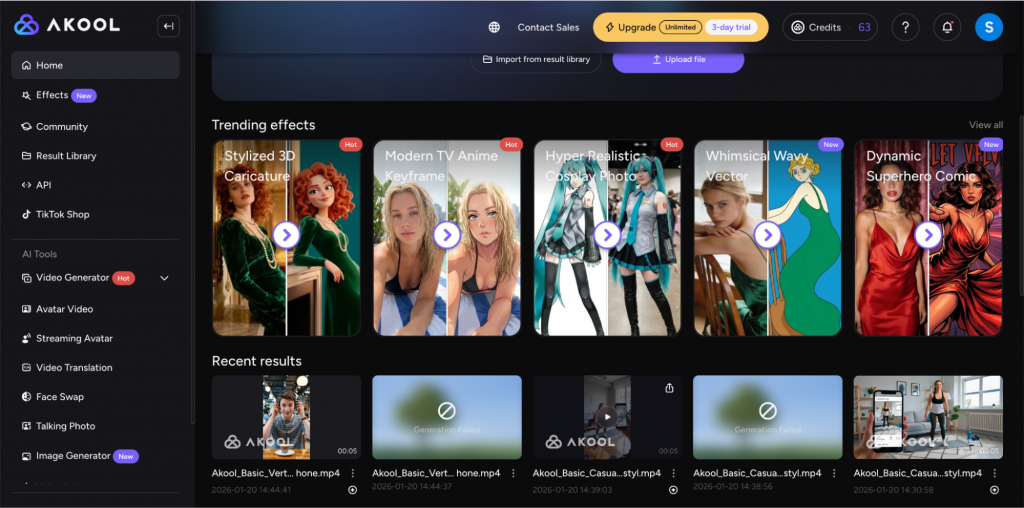Collapse the sidebar with the arrow icon
Image resolution: width=1024 pixels, height=508 pixels.
[168, 26]
